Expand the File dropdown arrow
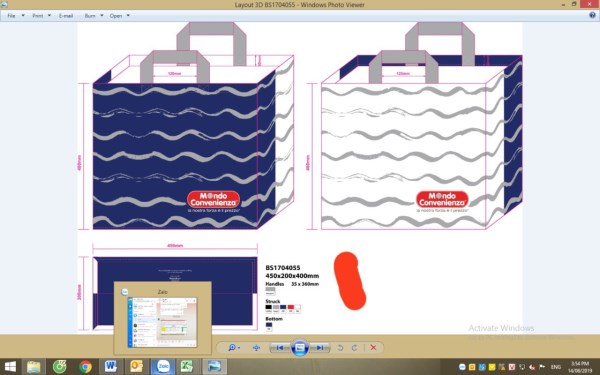The height and width of the screenshot is (375, 600). click(23, 16)
